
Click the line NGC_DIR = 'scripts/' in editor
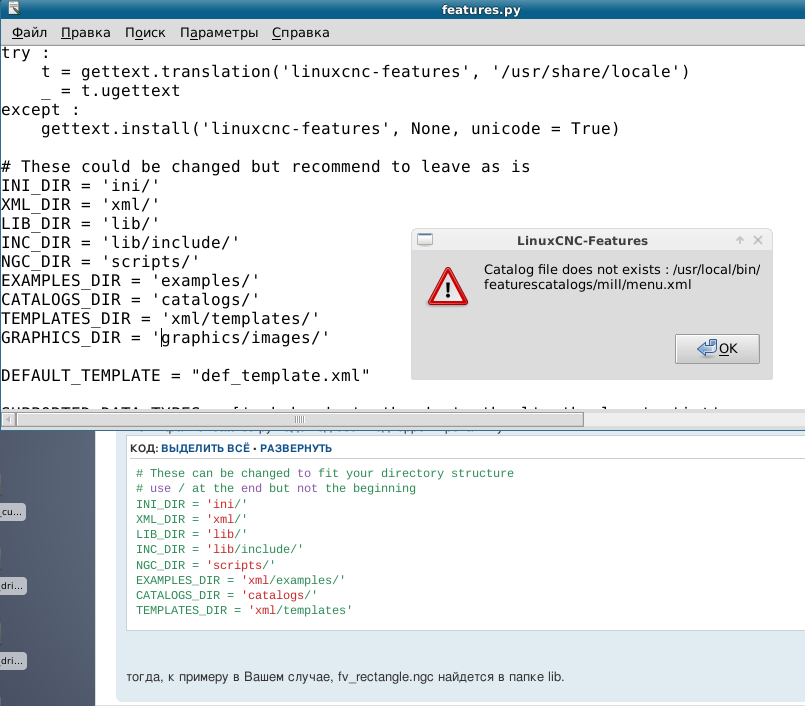pyautogui.click(x=100, y=262)
